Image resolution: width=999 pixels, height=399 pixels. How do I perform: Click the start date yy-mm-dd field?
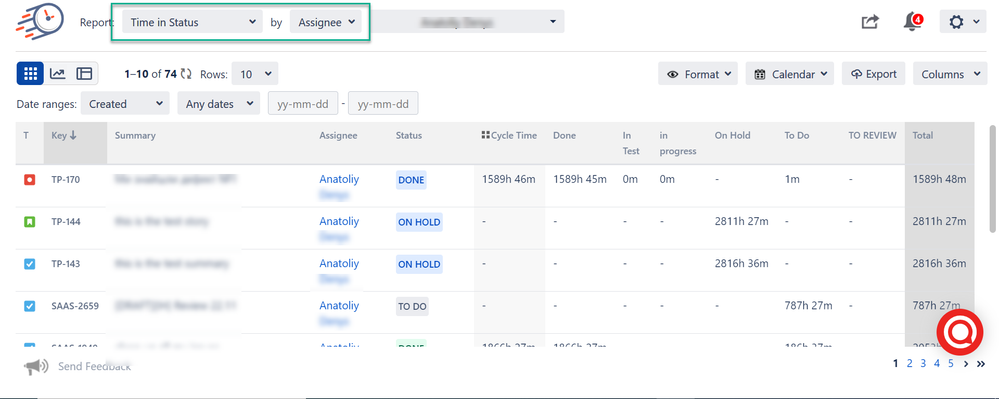pos(303,103)
